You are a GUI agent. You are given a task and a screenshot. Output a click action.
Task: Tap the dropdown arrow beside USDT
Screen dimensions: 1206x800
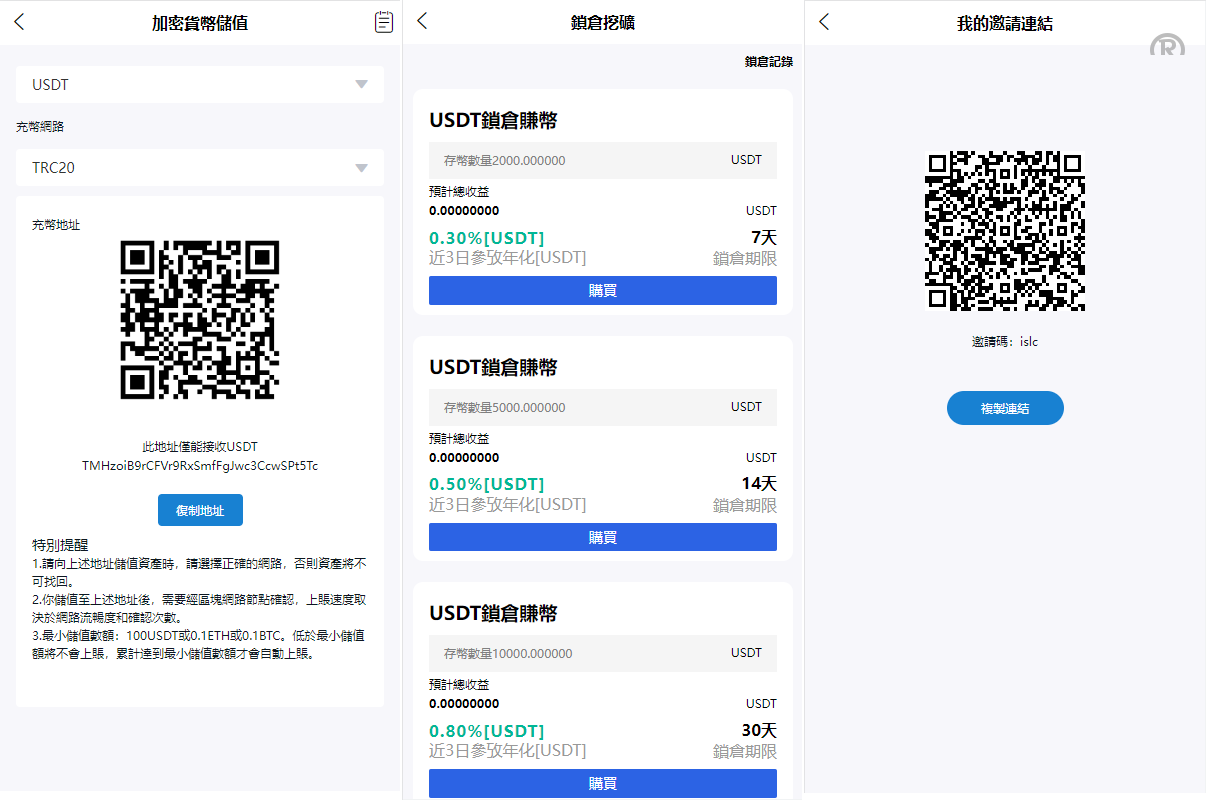pyautogui.click(x=361, y=84)
